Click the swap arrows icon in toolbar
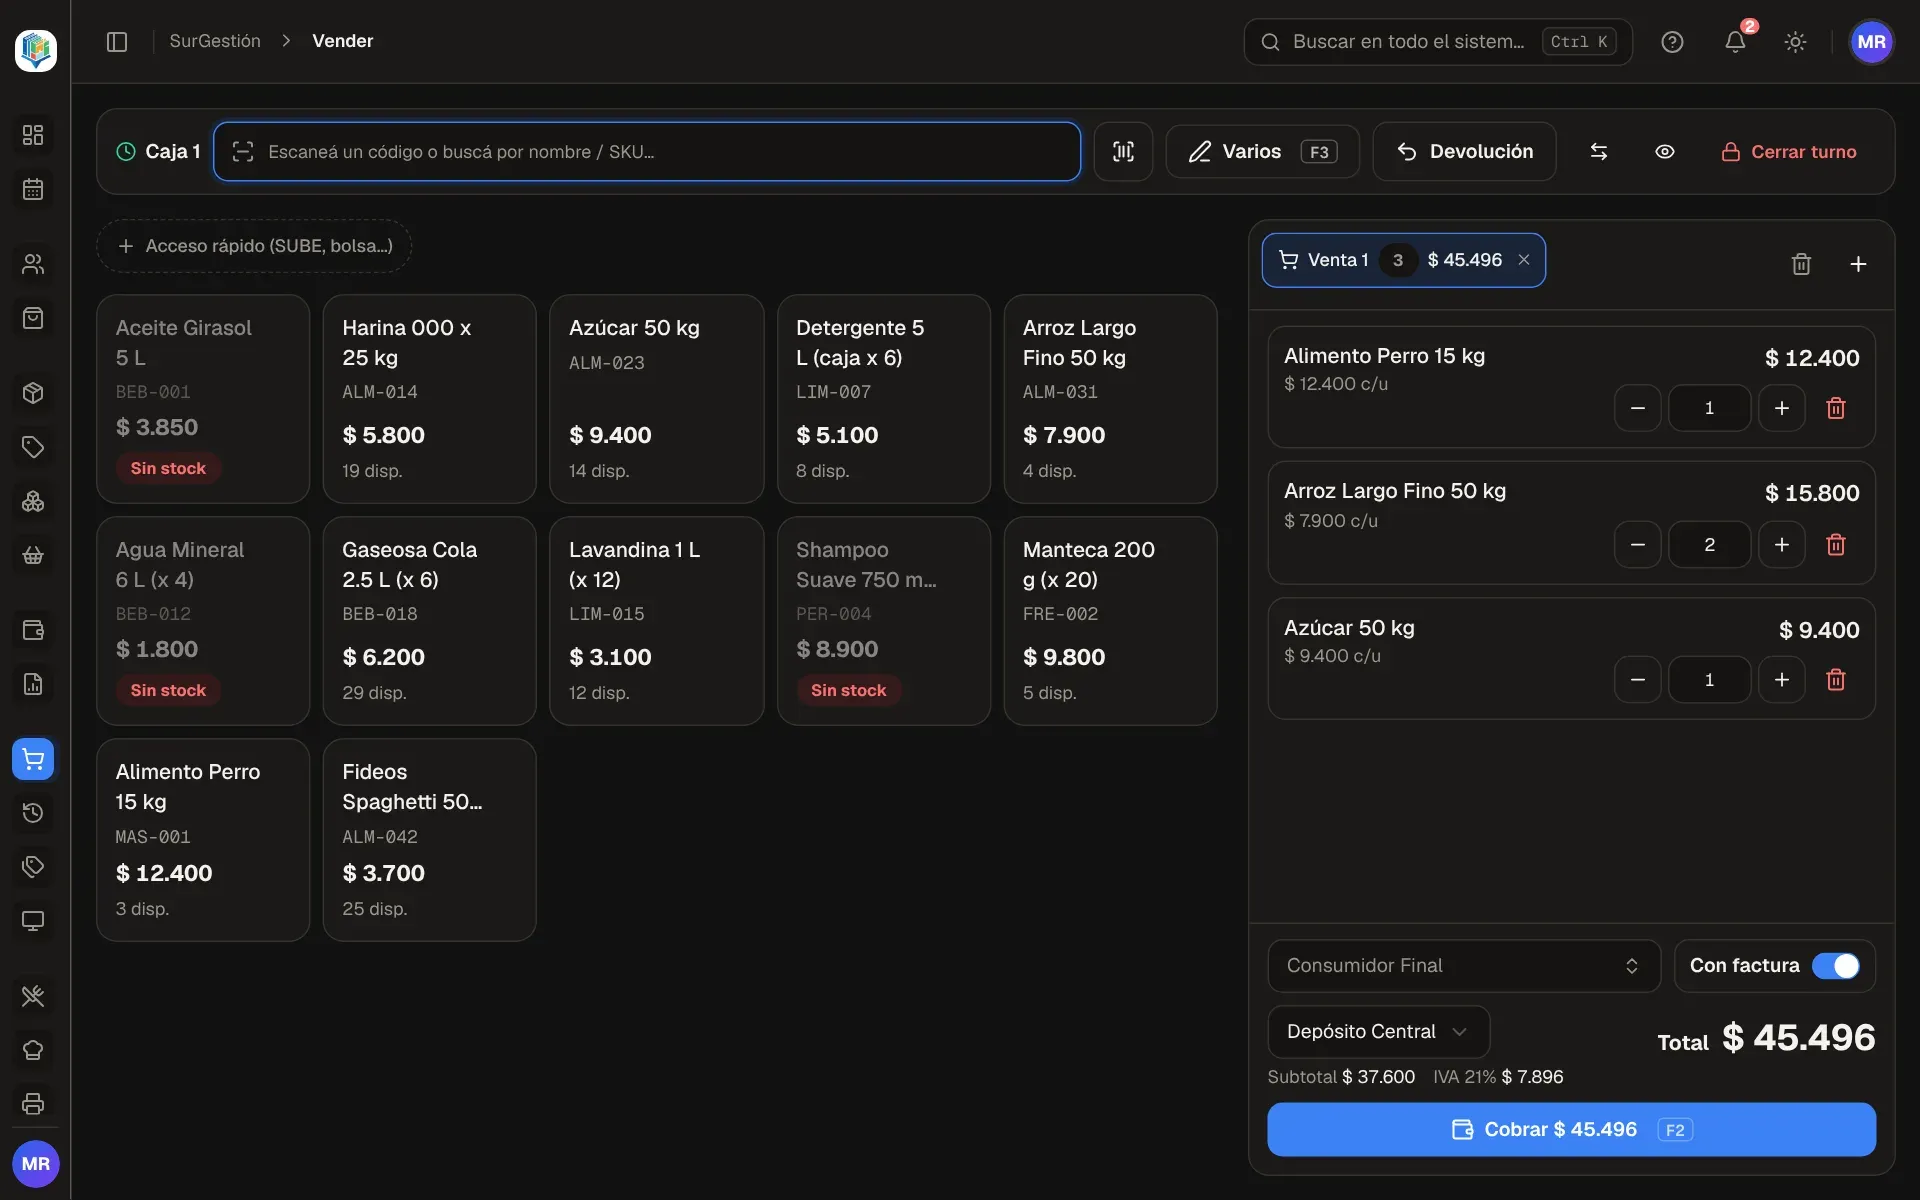 [1598, 152]
